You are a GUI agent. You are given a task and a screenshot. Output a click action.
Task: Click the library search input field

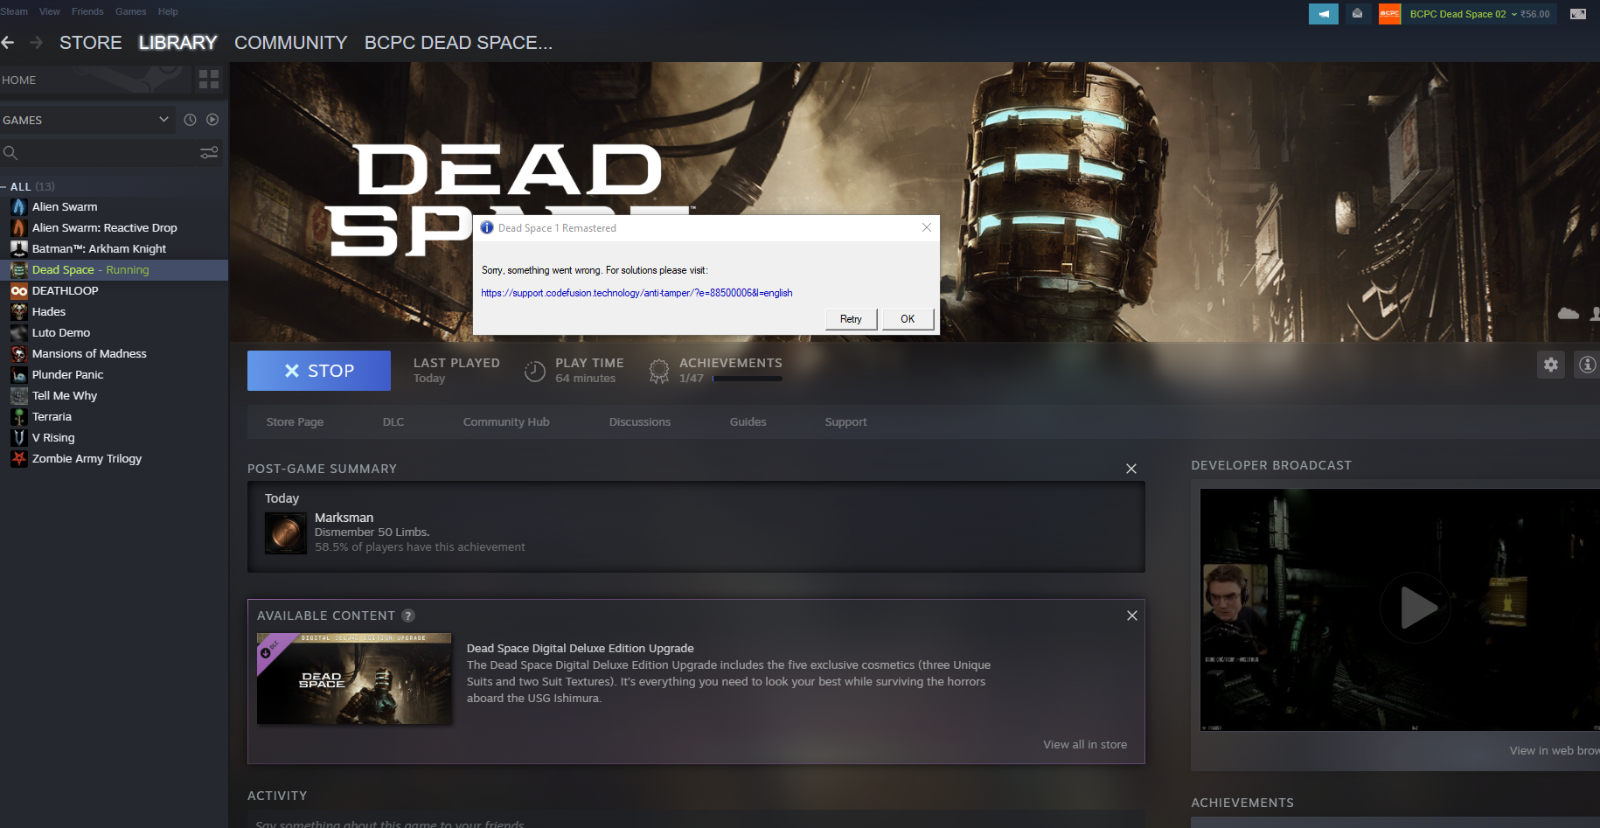(x=108, y=153)
